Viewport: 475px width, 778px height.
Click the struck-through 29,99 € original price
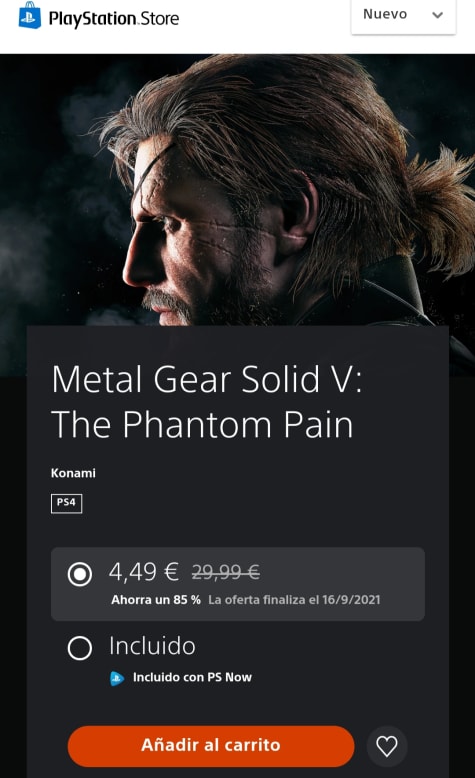pos(226,573)
